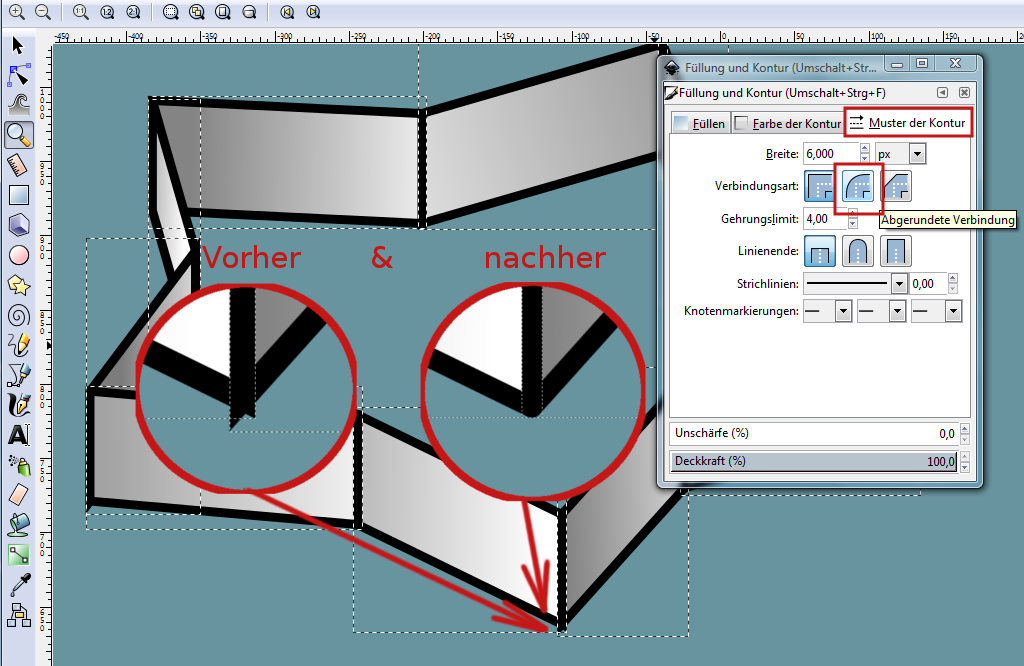Screen dimensions: 1024x666
Task: Iconify the docked Füllung und Kontur panel
Action: click(x=942, y=93)
